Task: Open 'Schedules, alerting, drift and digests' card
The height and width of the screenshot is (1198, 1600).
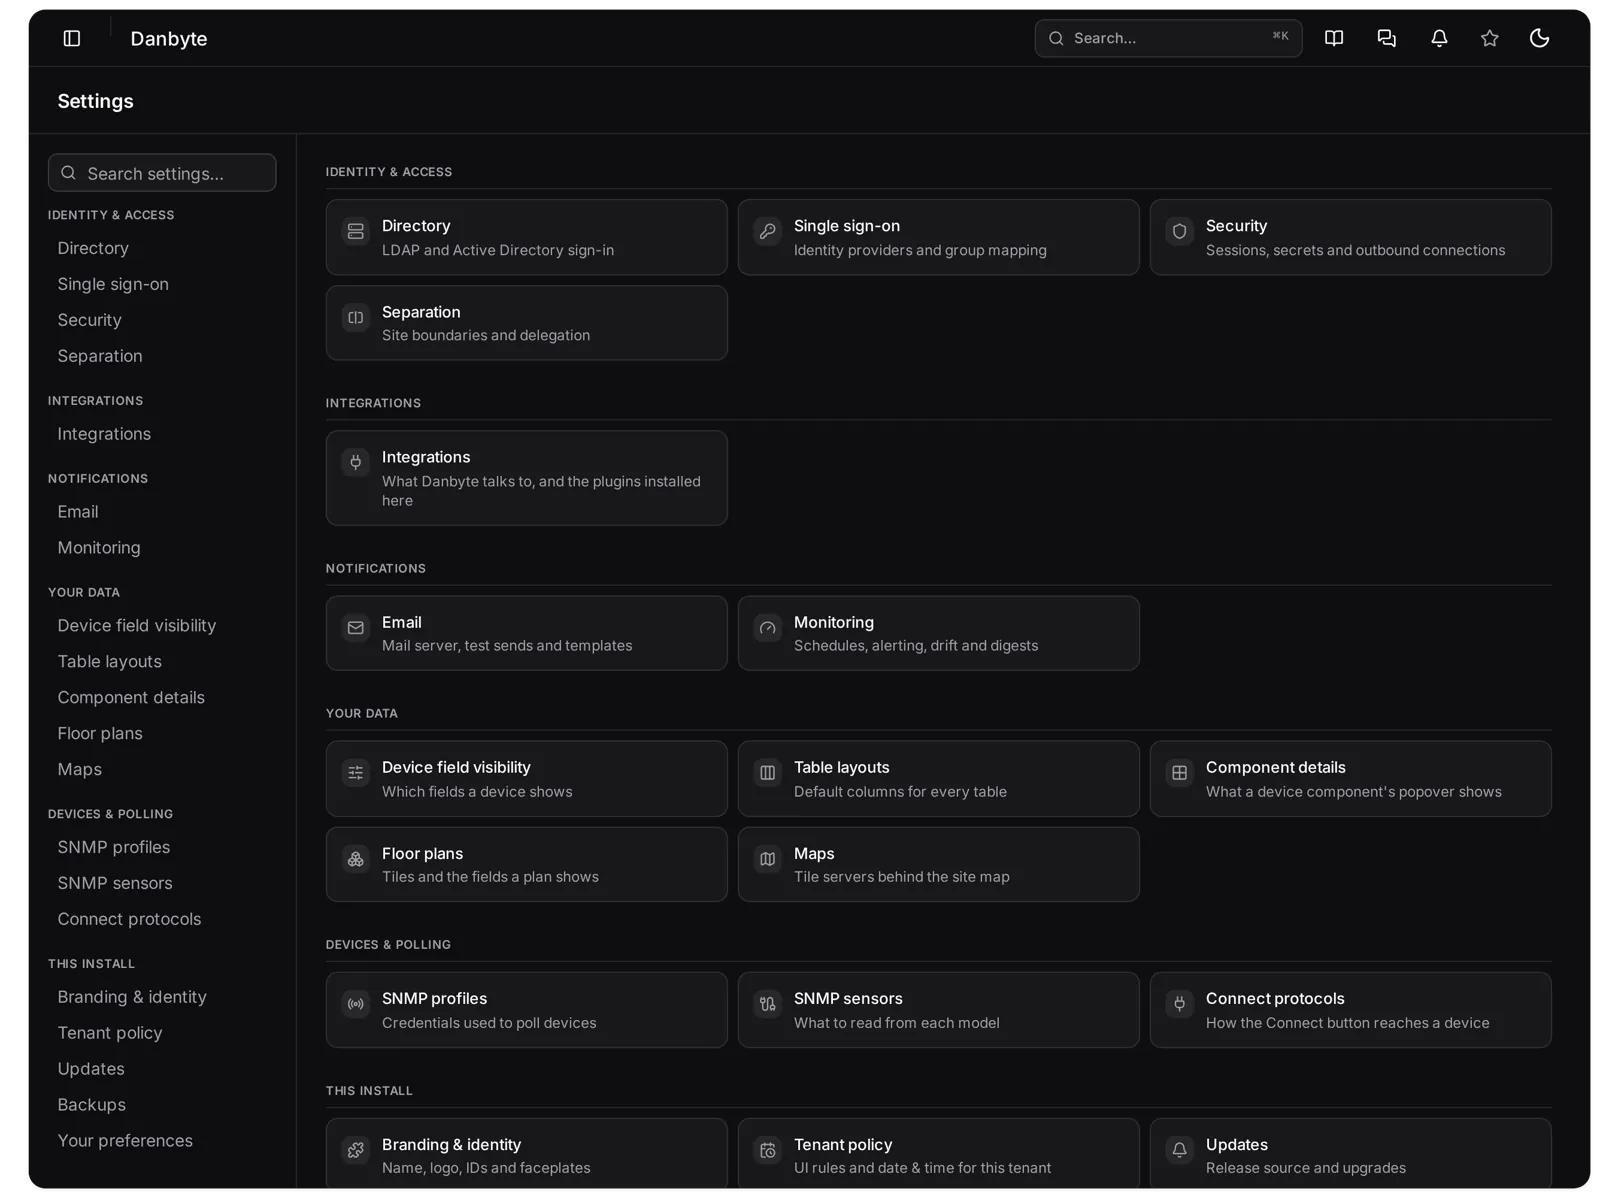Action: pos(938,634)
